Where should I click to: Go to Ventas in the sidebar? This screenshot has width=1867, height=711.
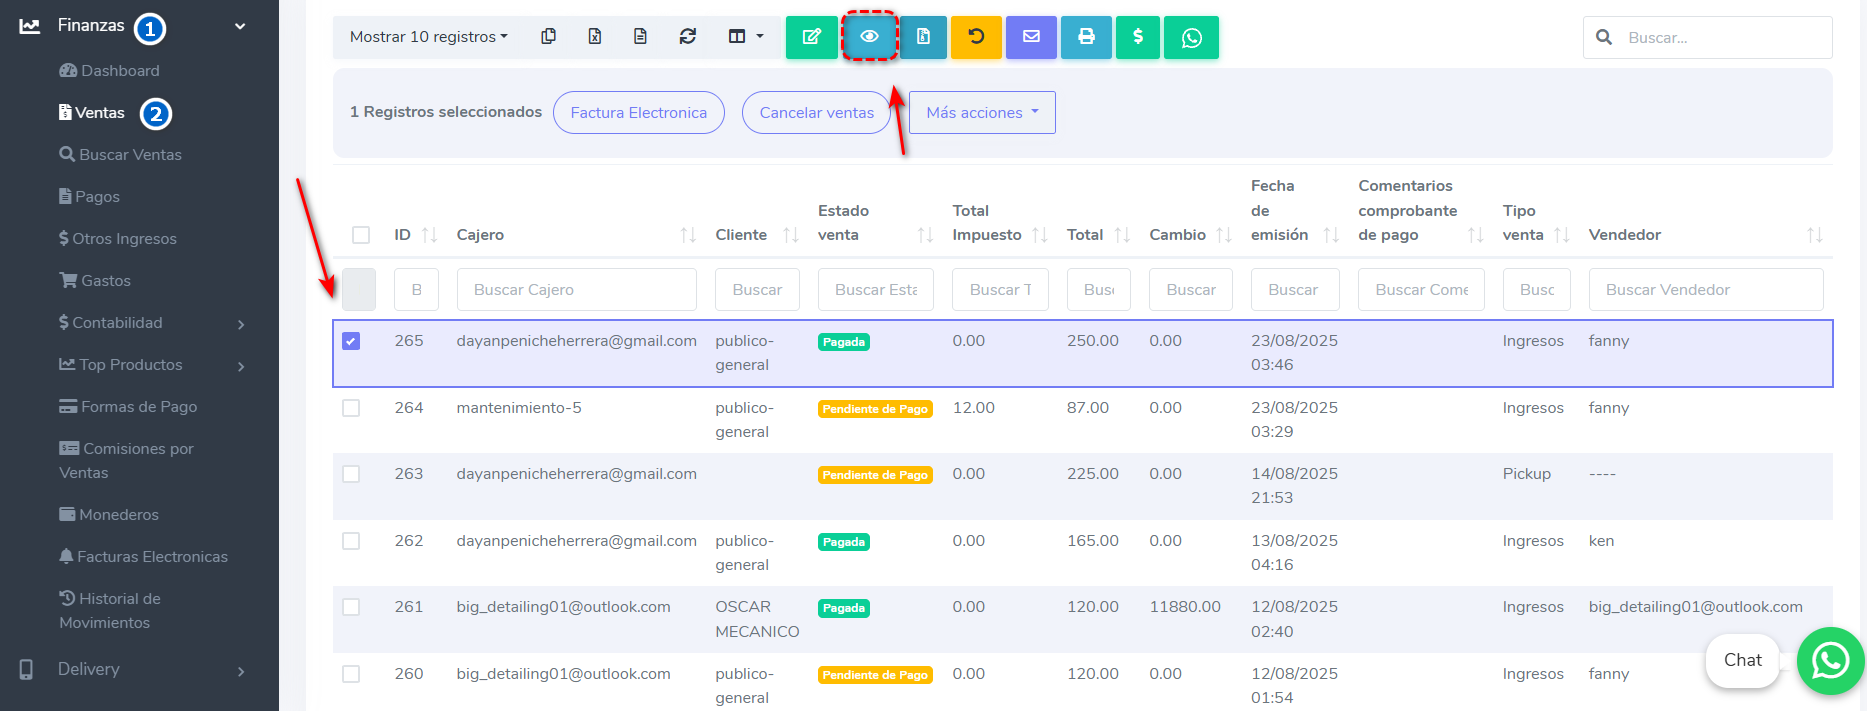point(92,113)
